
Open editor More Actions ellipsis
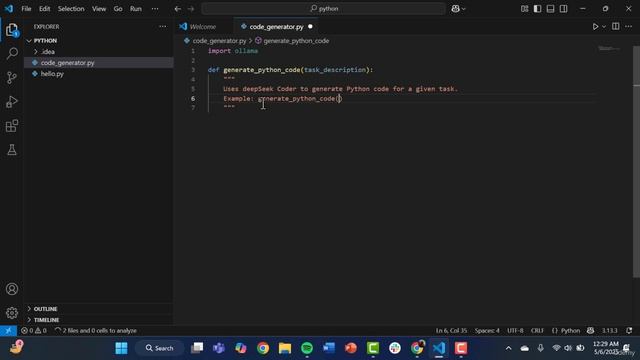point(628,27)
